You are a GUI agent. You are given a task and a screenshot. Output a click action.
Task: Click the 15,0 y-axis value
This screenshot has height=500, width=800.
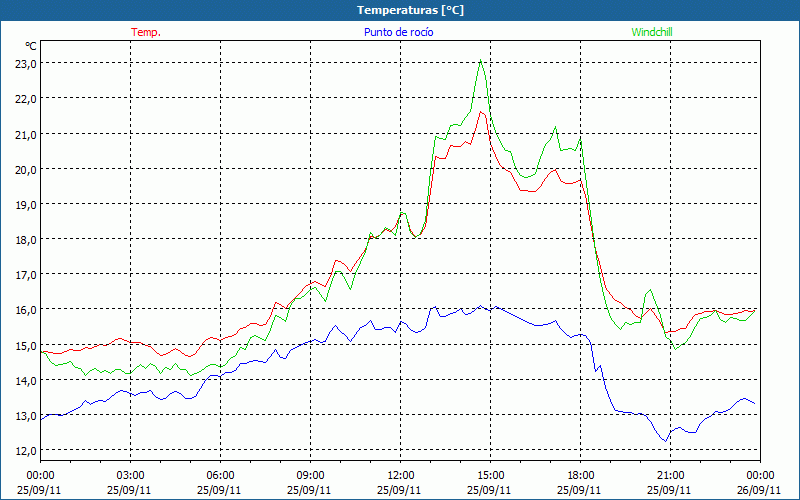(x=27, y=345)
